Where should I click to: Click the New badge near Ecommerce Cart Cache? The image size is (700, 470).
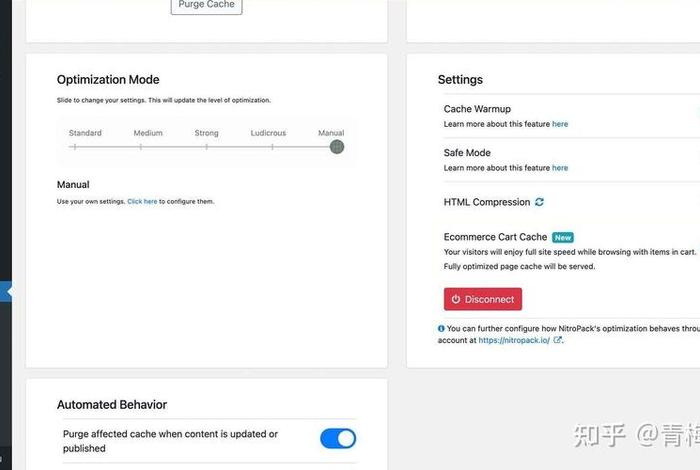562,237
